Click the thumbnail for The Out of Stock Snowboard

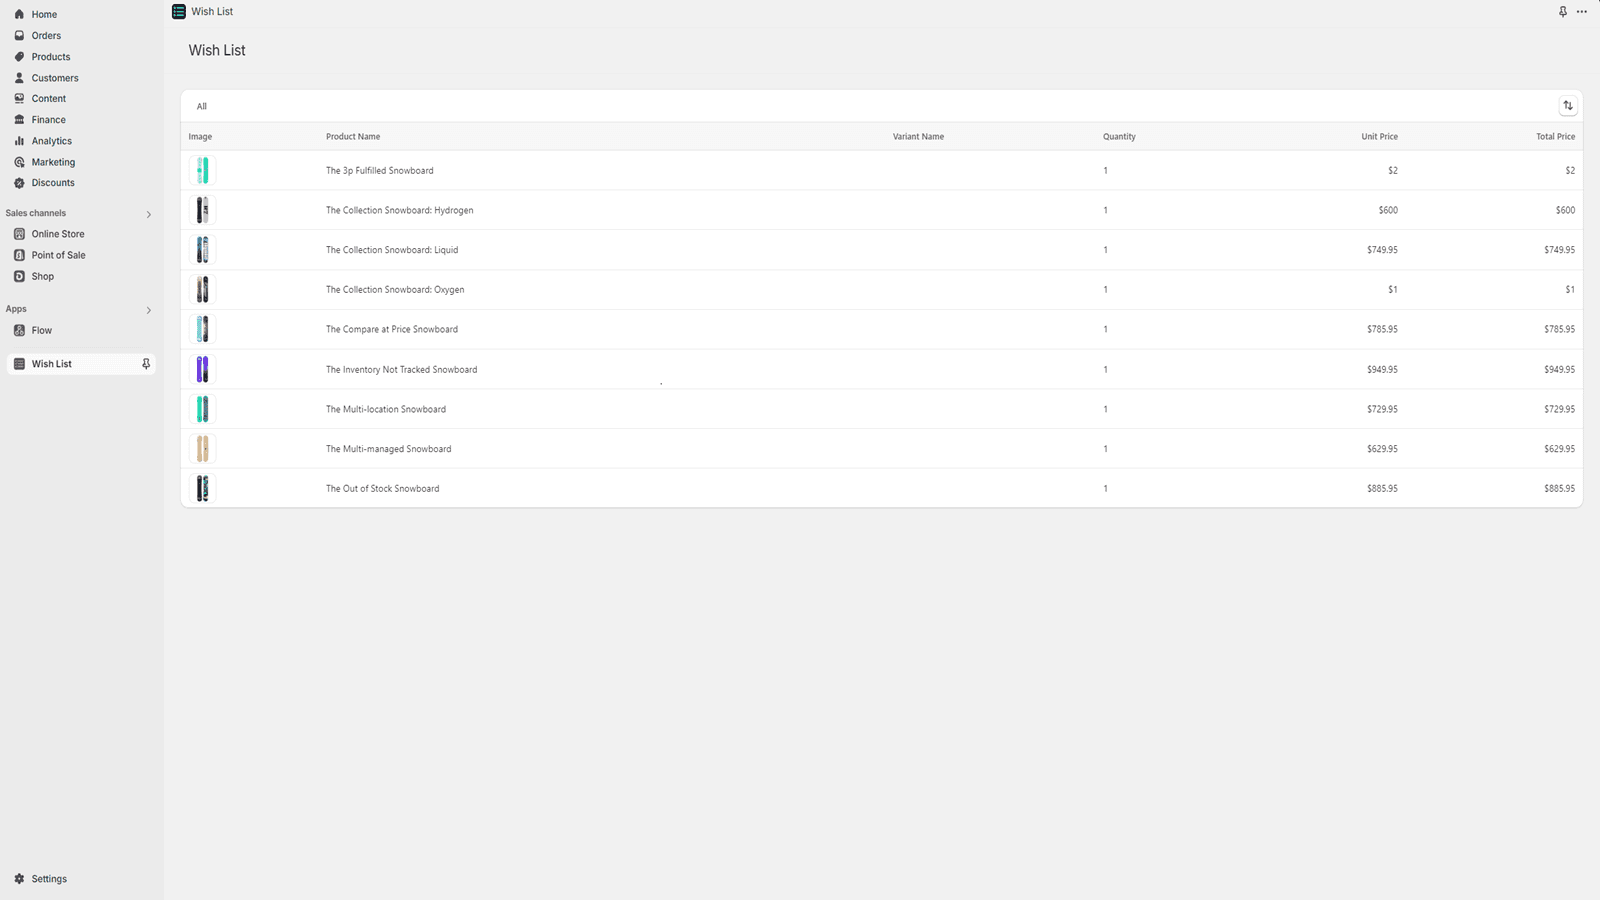coord(203,488)
